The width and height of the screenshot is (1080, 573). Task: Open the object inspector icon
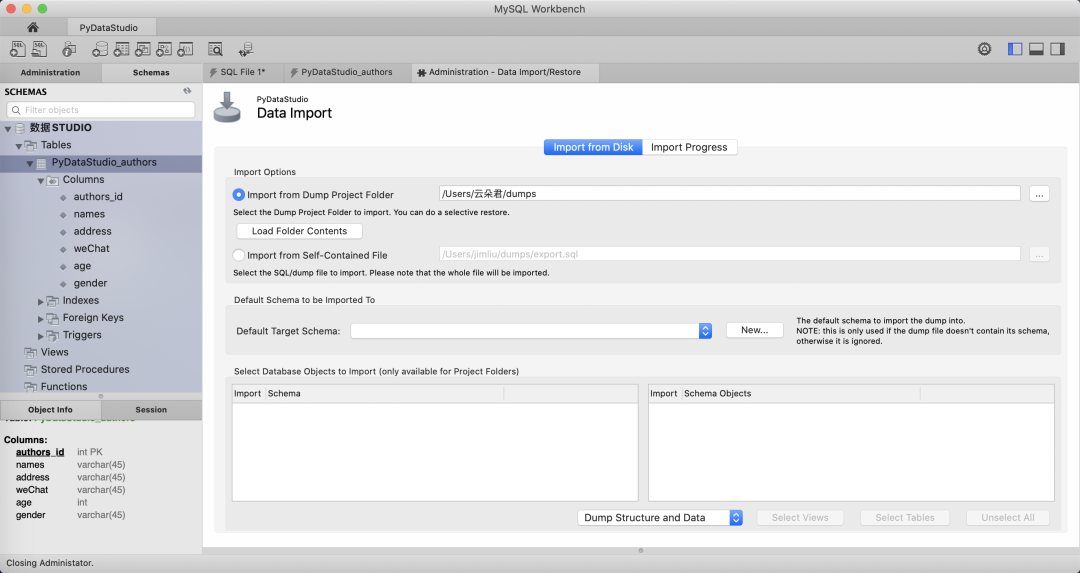[x=69, y=49]
